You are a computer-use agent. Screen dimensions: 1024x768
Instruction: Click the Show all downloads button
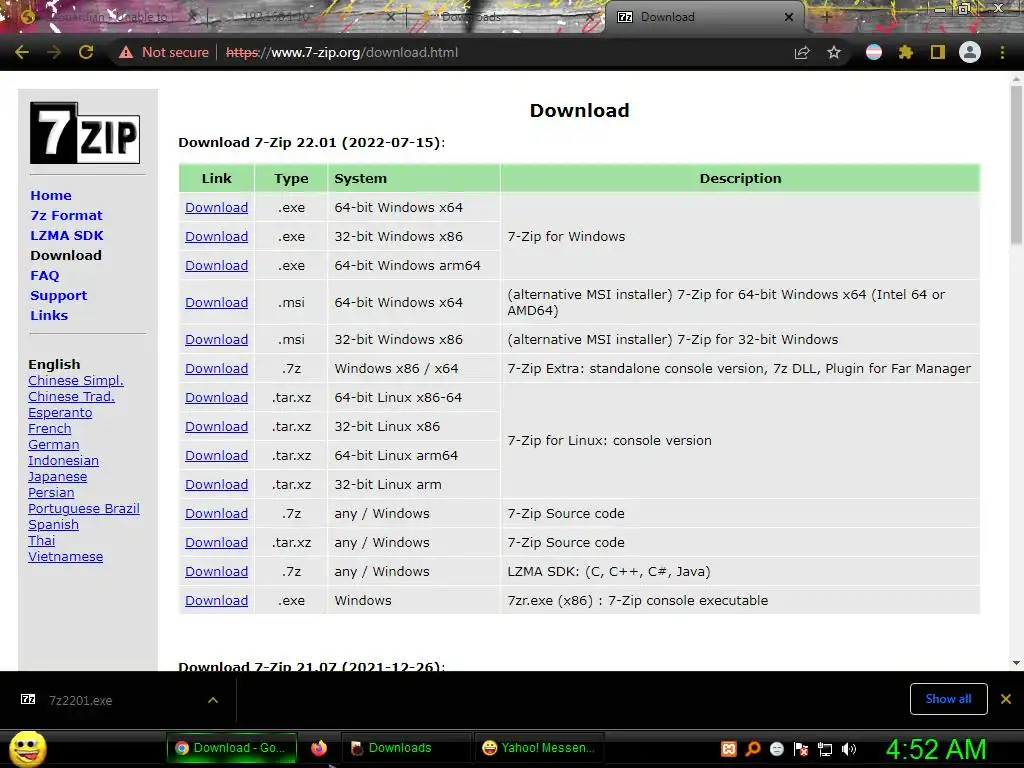point(948,699)
